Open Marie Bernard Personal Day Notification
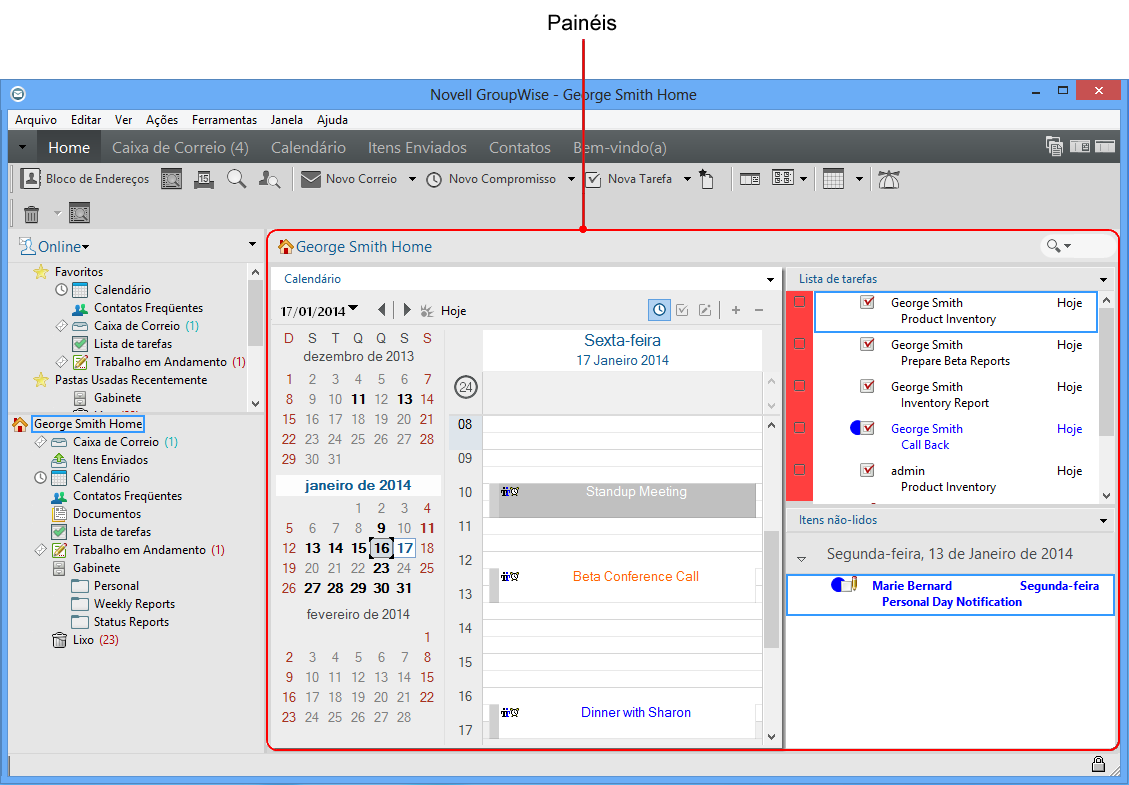 click(950, 594)
